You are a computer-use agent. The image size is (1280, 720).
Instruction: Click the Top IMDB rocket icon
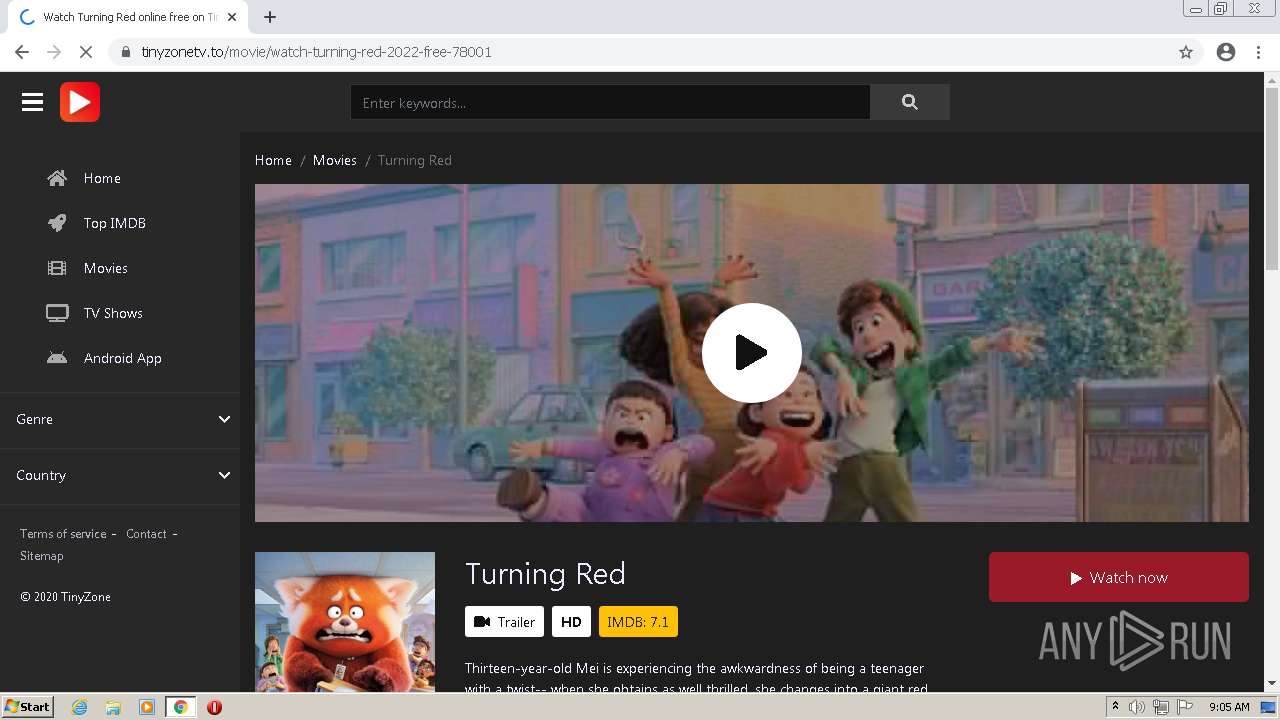click(57, 223)
